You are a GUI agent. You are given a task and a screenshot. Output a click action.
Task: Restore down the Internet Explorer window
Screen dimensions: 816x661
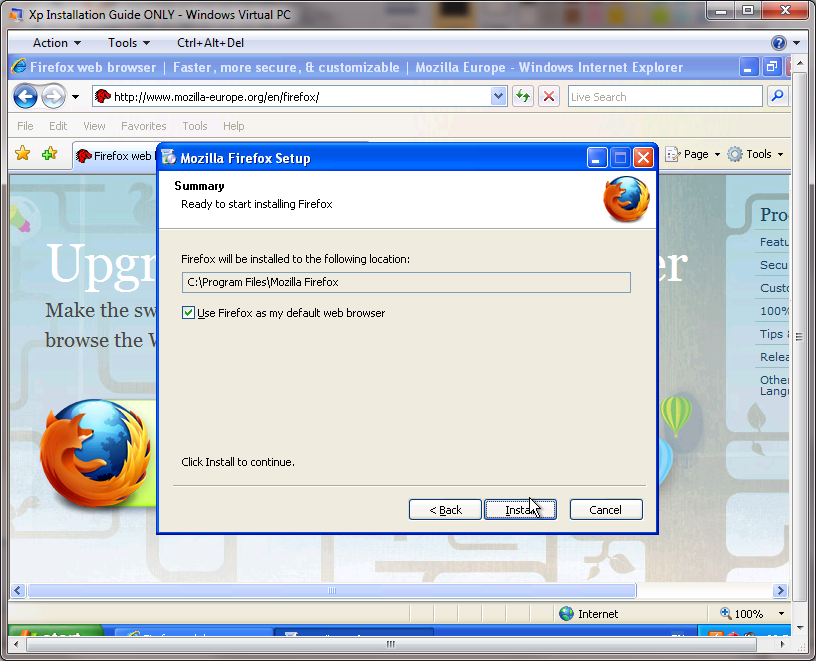pos(772,67)
